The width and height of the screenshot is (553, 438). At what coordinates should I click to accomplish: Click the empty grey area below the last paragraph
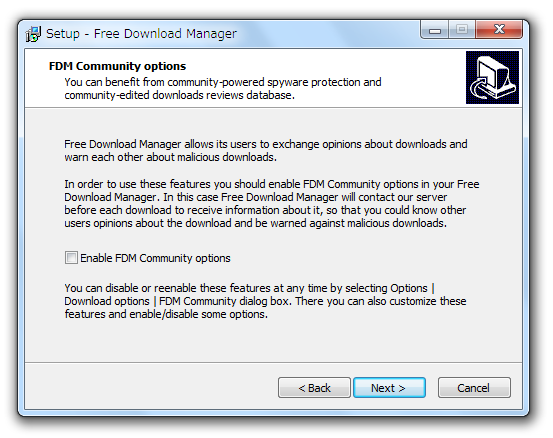(273, 340)
